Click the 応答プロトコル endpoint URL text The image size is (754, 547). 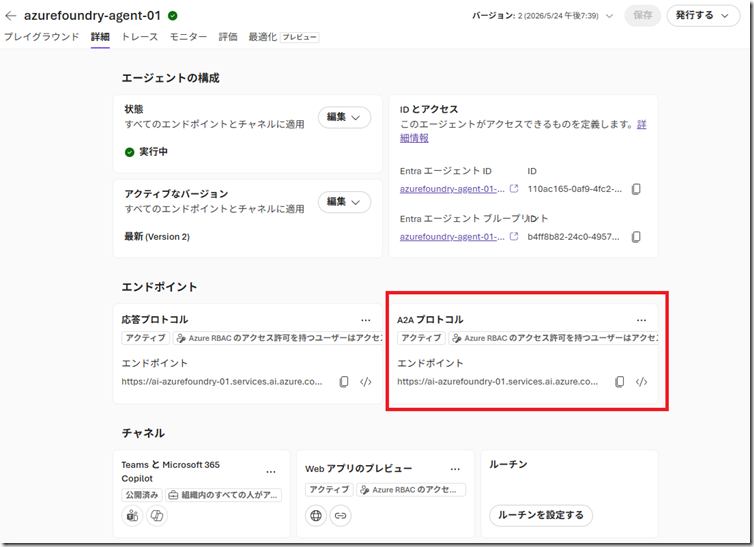click(222, 382)
